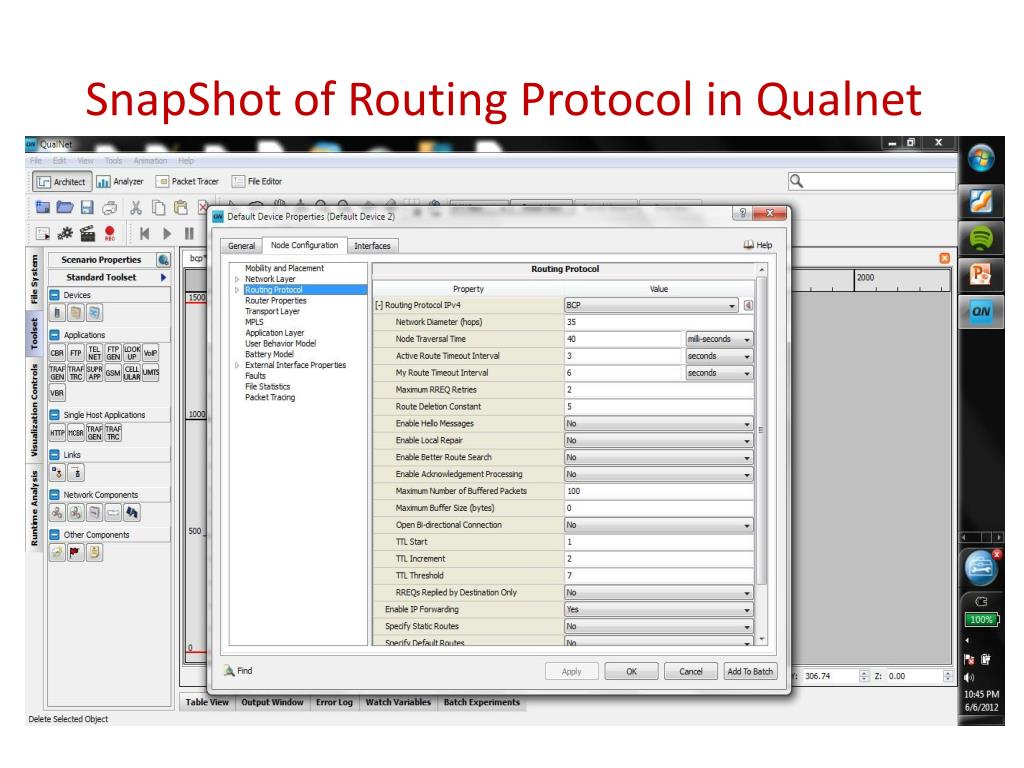Screen dimensions: 1024x768
Task: Click the Save scenario disk icon
Action: pyautogui.click(x=88, y=208)
